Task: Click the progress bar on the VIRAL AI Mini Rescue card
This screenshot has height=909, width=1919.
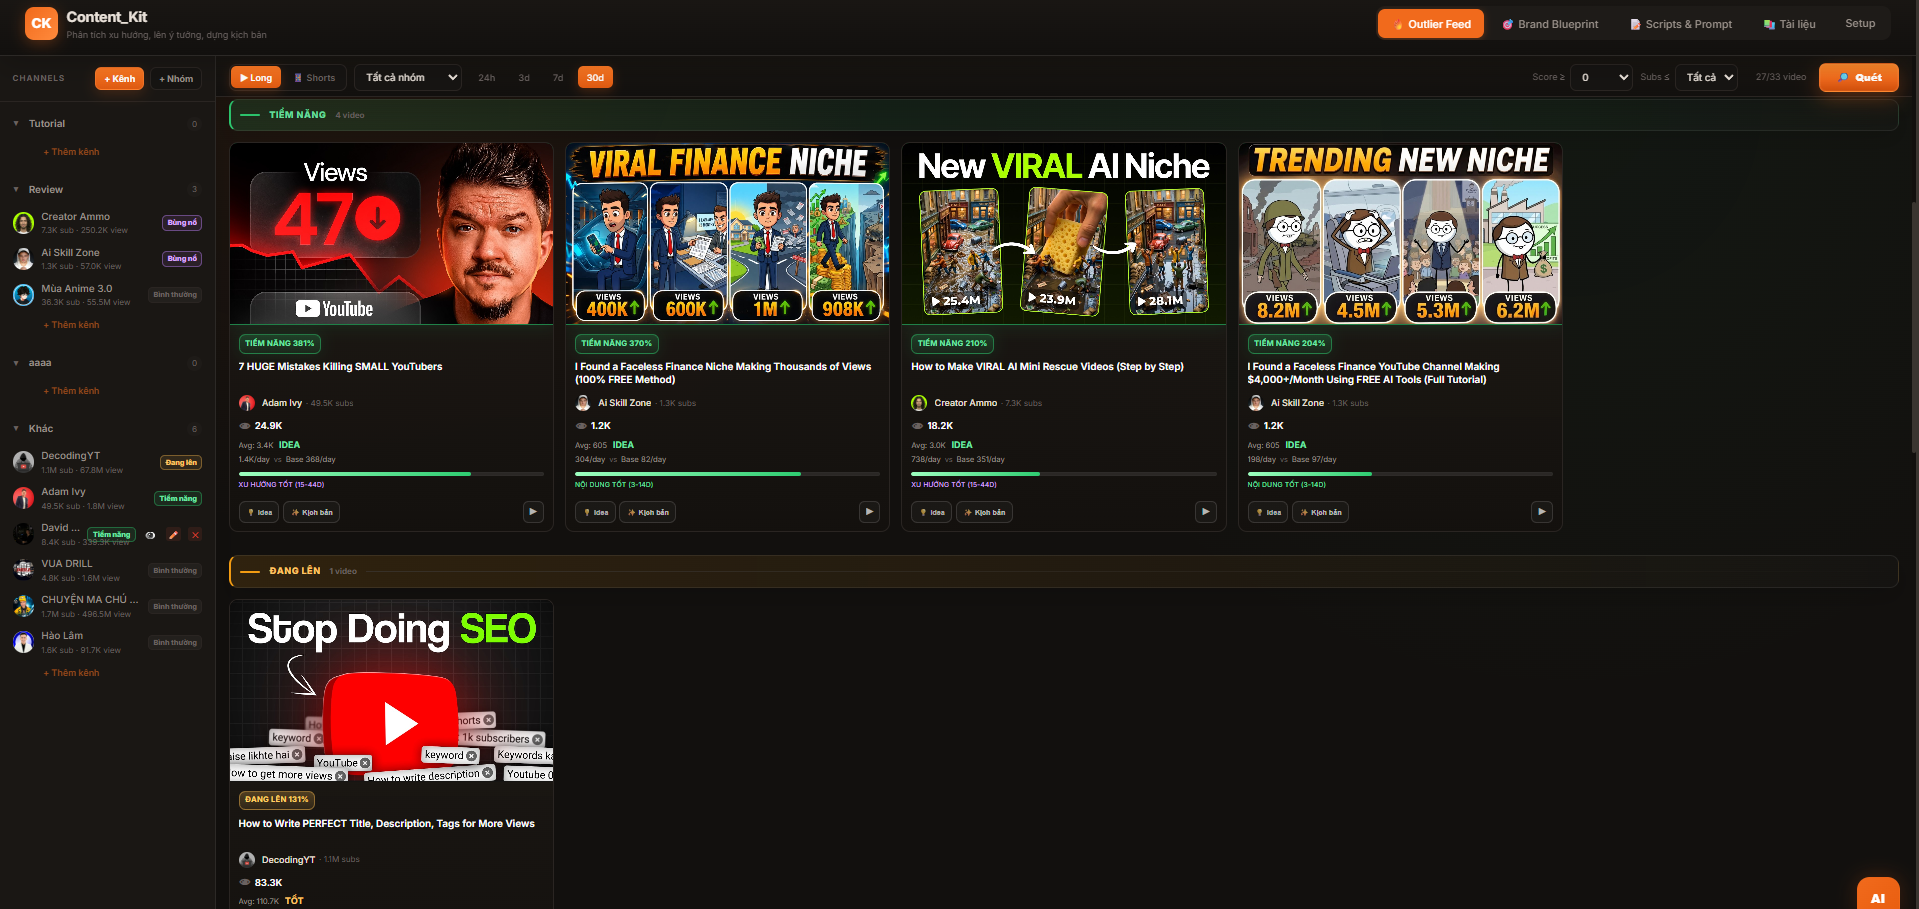Action: tap(1064, 473)
